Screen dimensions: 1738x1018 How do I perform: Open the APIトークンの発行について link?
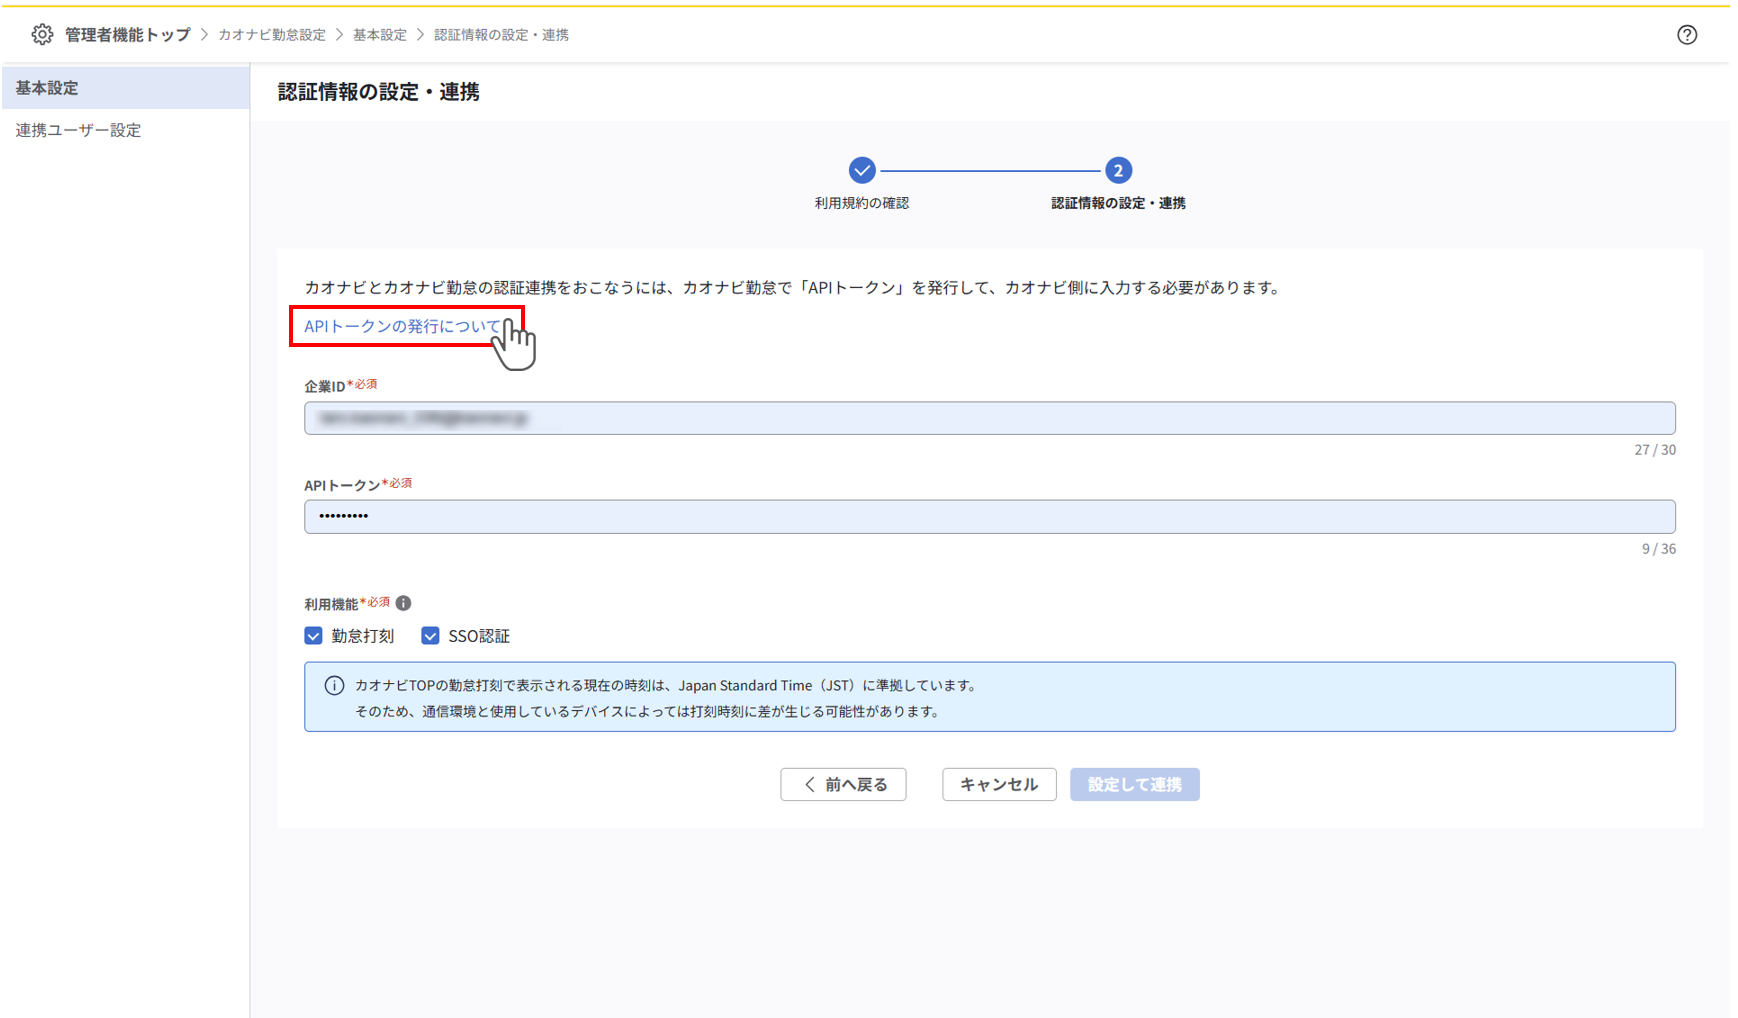[x=404, y=325]
